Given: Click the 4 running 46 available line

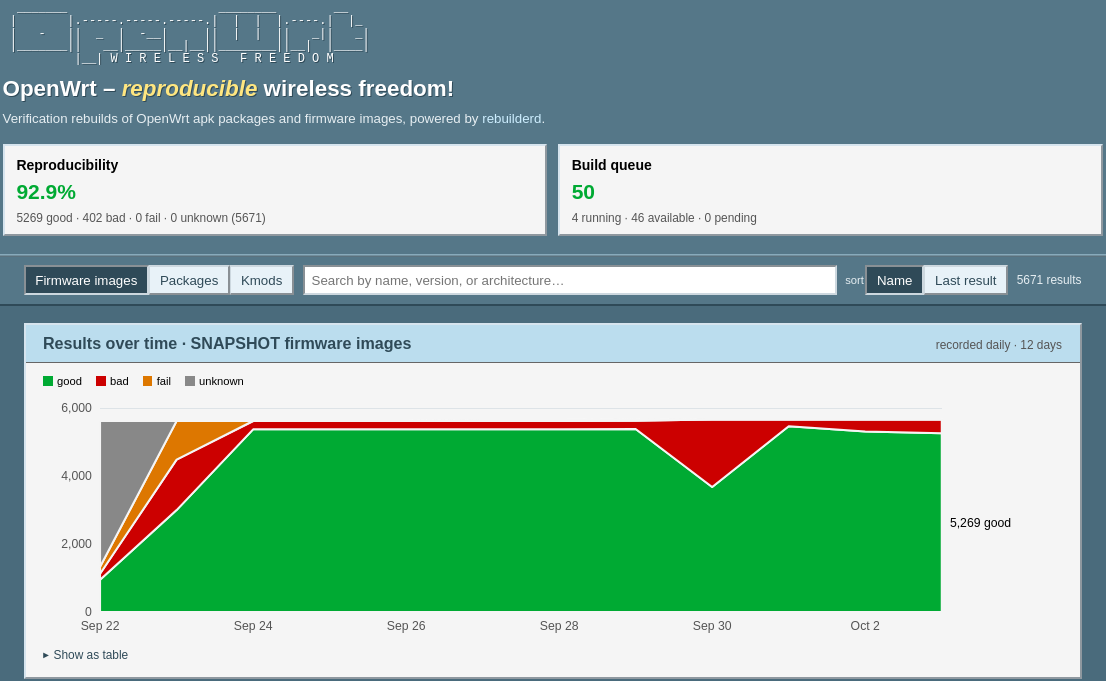Looking at the screenshot, I should (664, 218).
